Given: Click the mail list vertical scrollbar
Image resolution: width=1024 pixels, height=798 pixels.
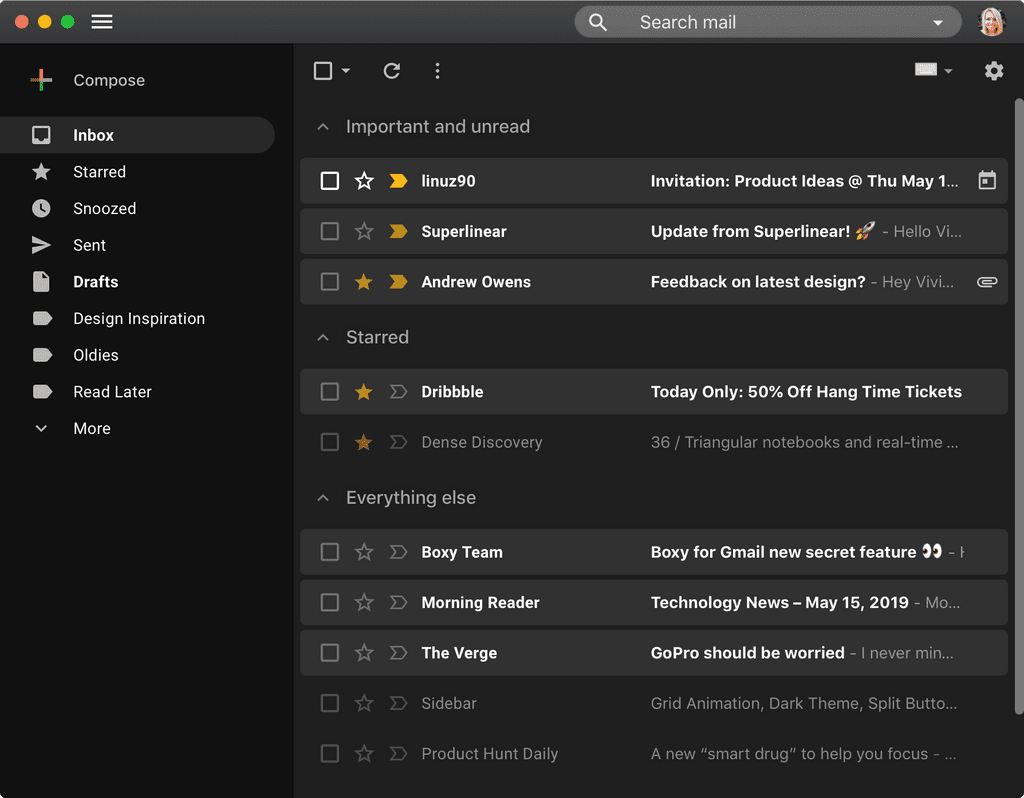Looking at the screenshot, I should [x=1019, y=405].
